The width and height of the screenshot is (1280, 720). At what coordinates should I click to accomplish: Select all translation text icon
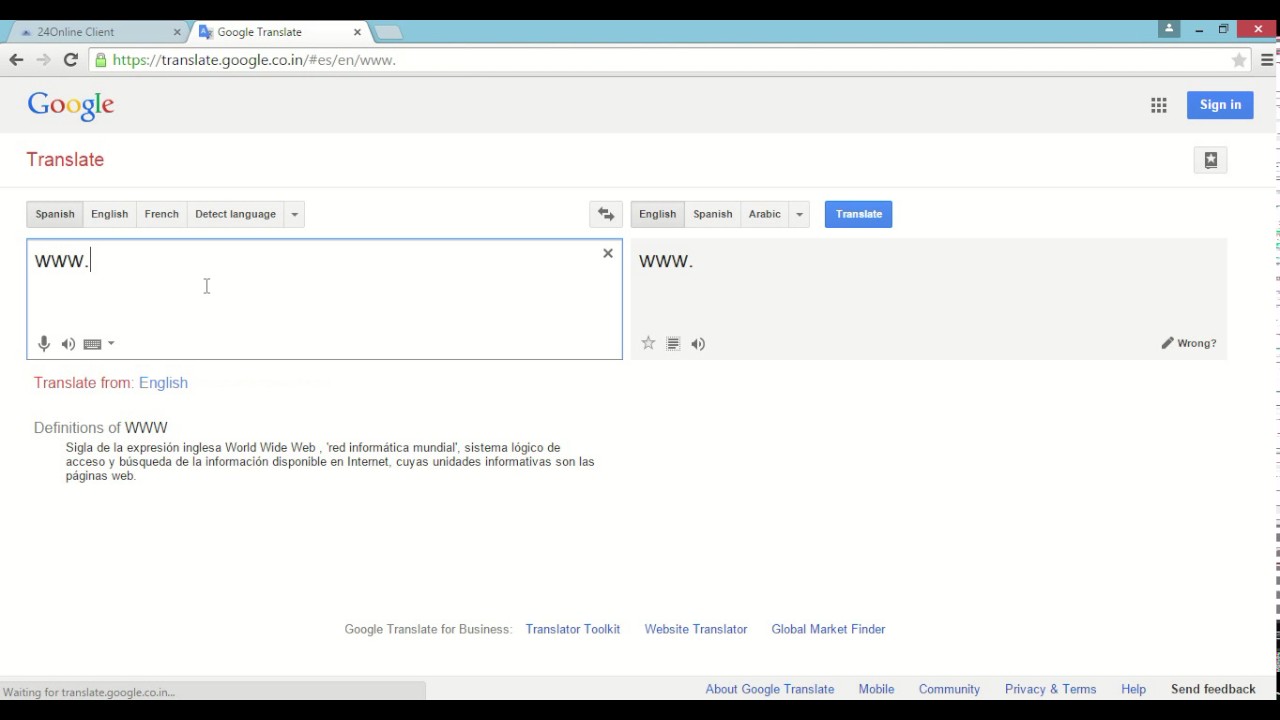(673, 344)
